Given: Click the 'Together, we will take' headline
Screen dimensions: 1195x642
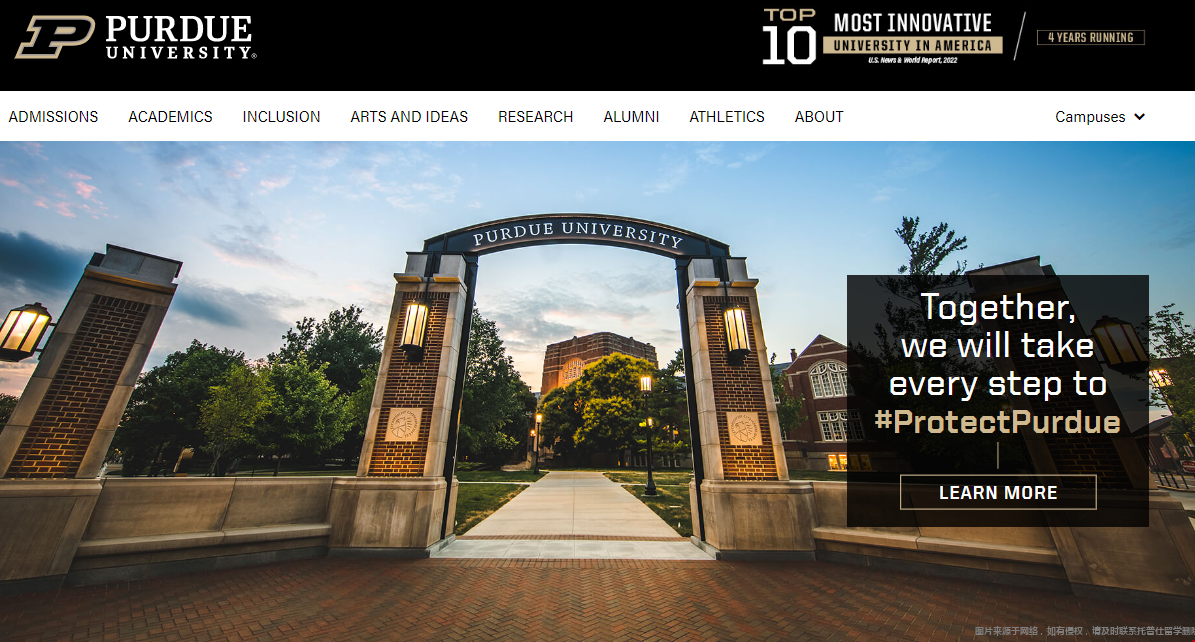Looking at the screenshot, I should coord(998,326).
